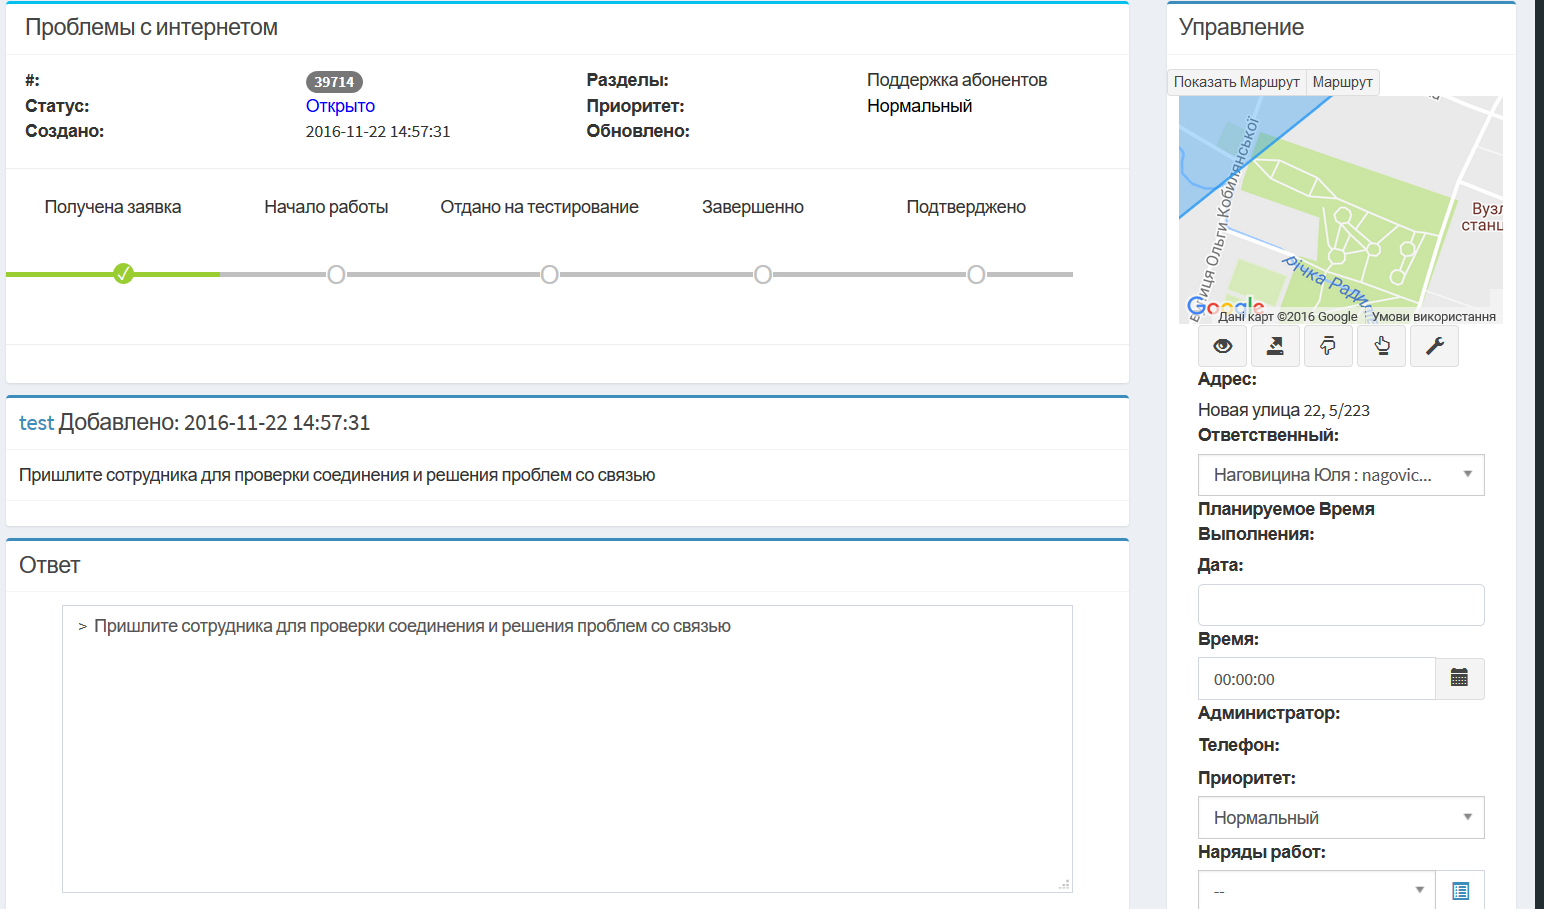Open the Ответственный dropdown
Viewport: 1544px width, 909px height.
(1340, 475)
